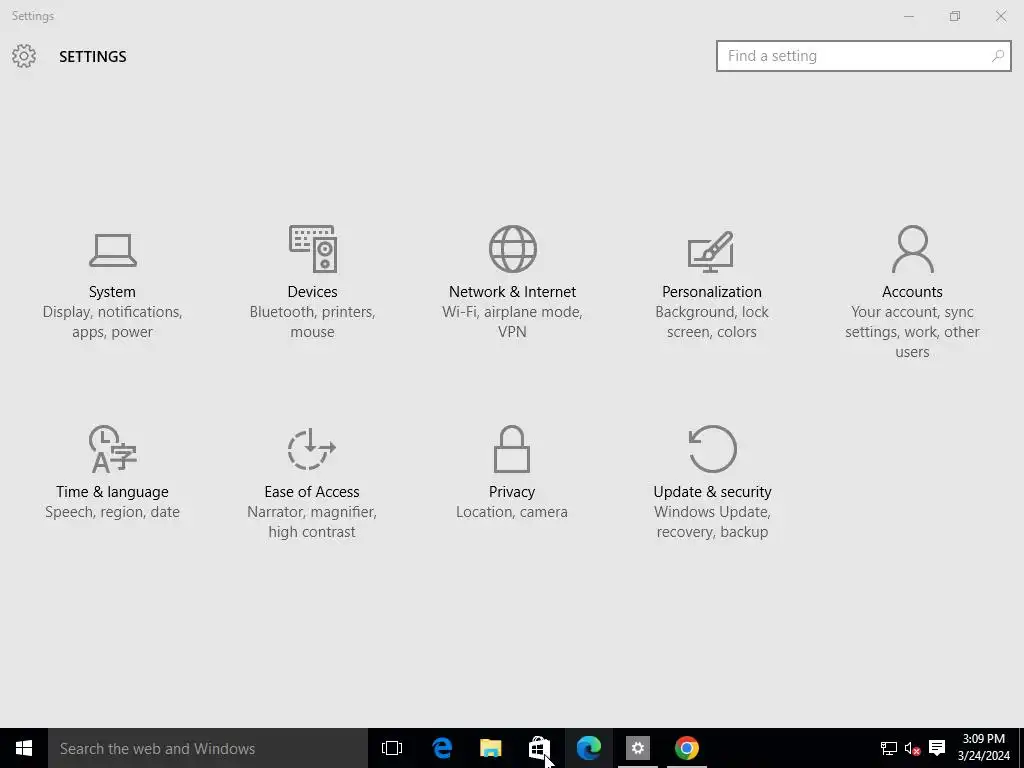Open the Network & Internet globe icon
1024x768 pixels.
pyautogui.click(x=513, y=249)
